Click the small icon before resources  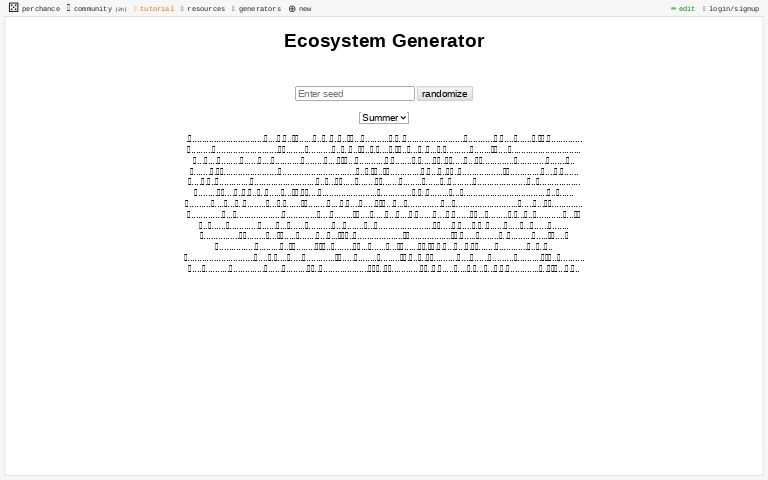[182, 9]
